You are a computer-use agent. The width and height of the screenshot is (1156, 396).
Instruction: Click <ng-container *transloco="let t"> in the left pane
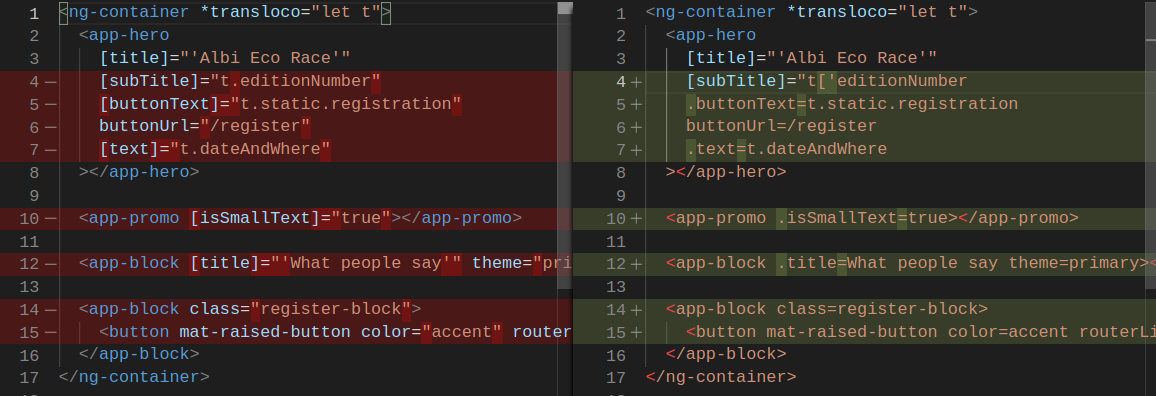(225, 13)
